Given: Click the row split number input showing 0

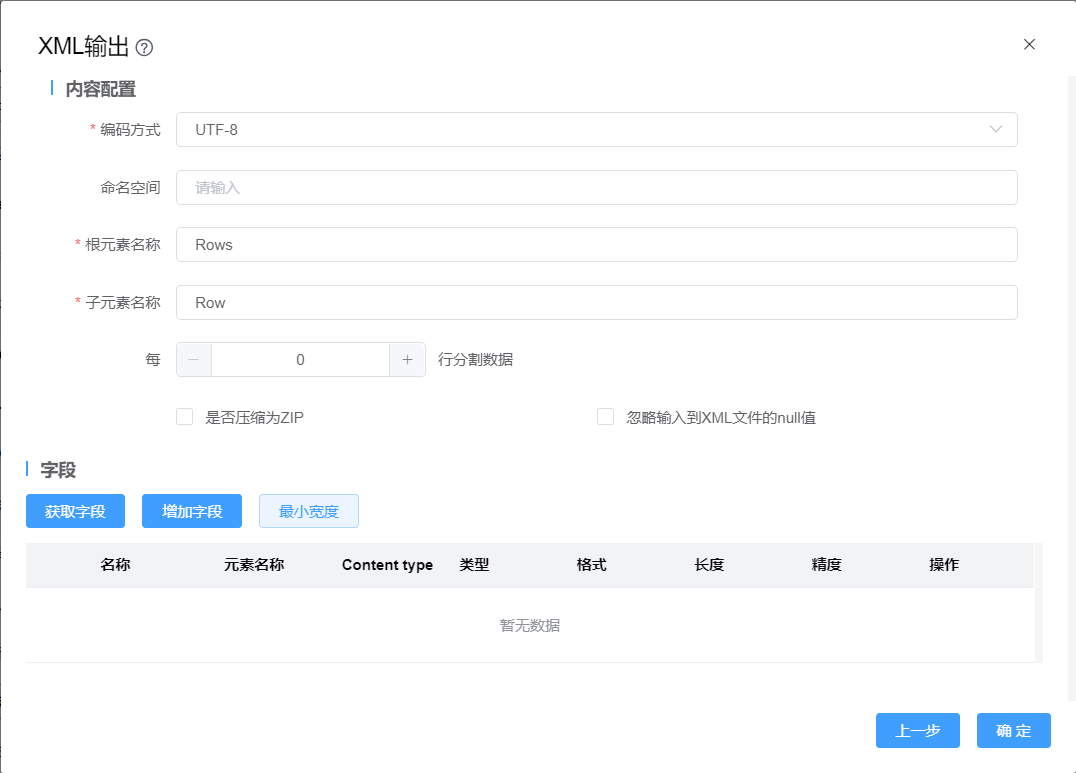Looking at the screenshot, I should (300, 360).
